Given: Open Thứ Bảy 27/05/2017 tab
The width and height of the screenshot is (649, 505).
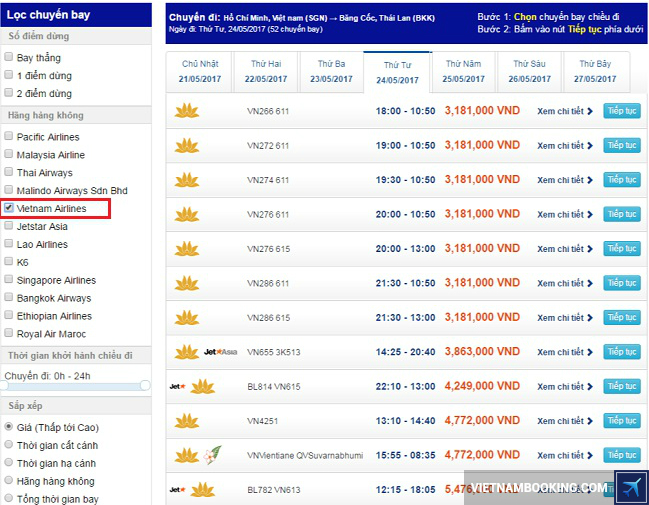Looking at the screenshot, I should (x=595, y=71).
